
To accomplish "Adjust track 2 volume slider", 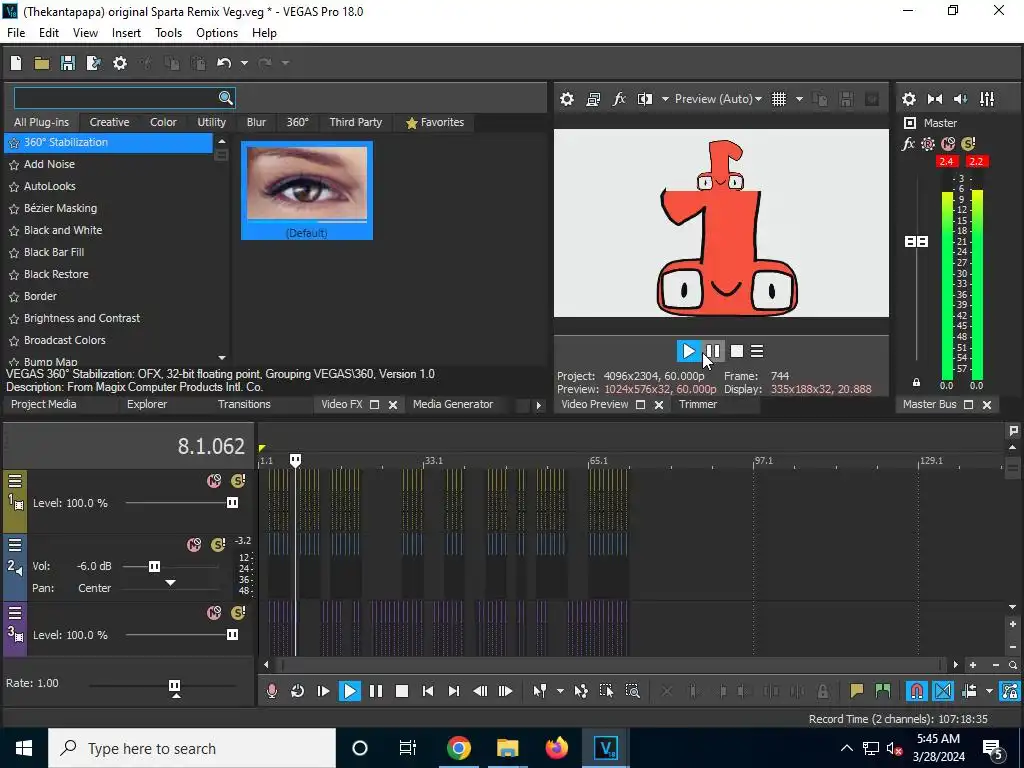I will pyautogui.click(x=154, y=566).
